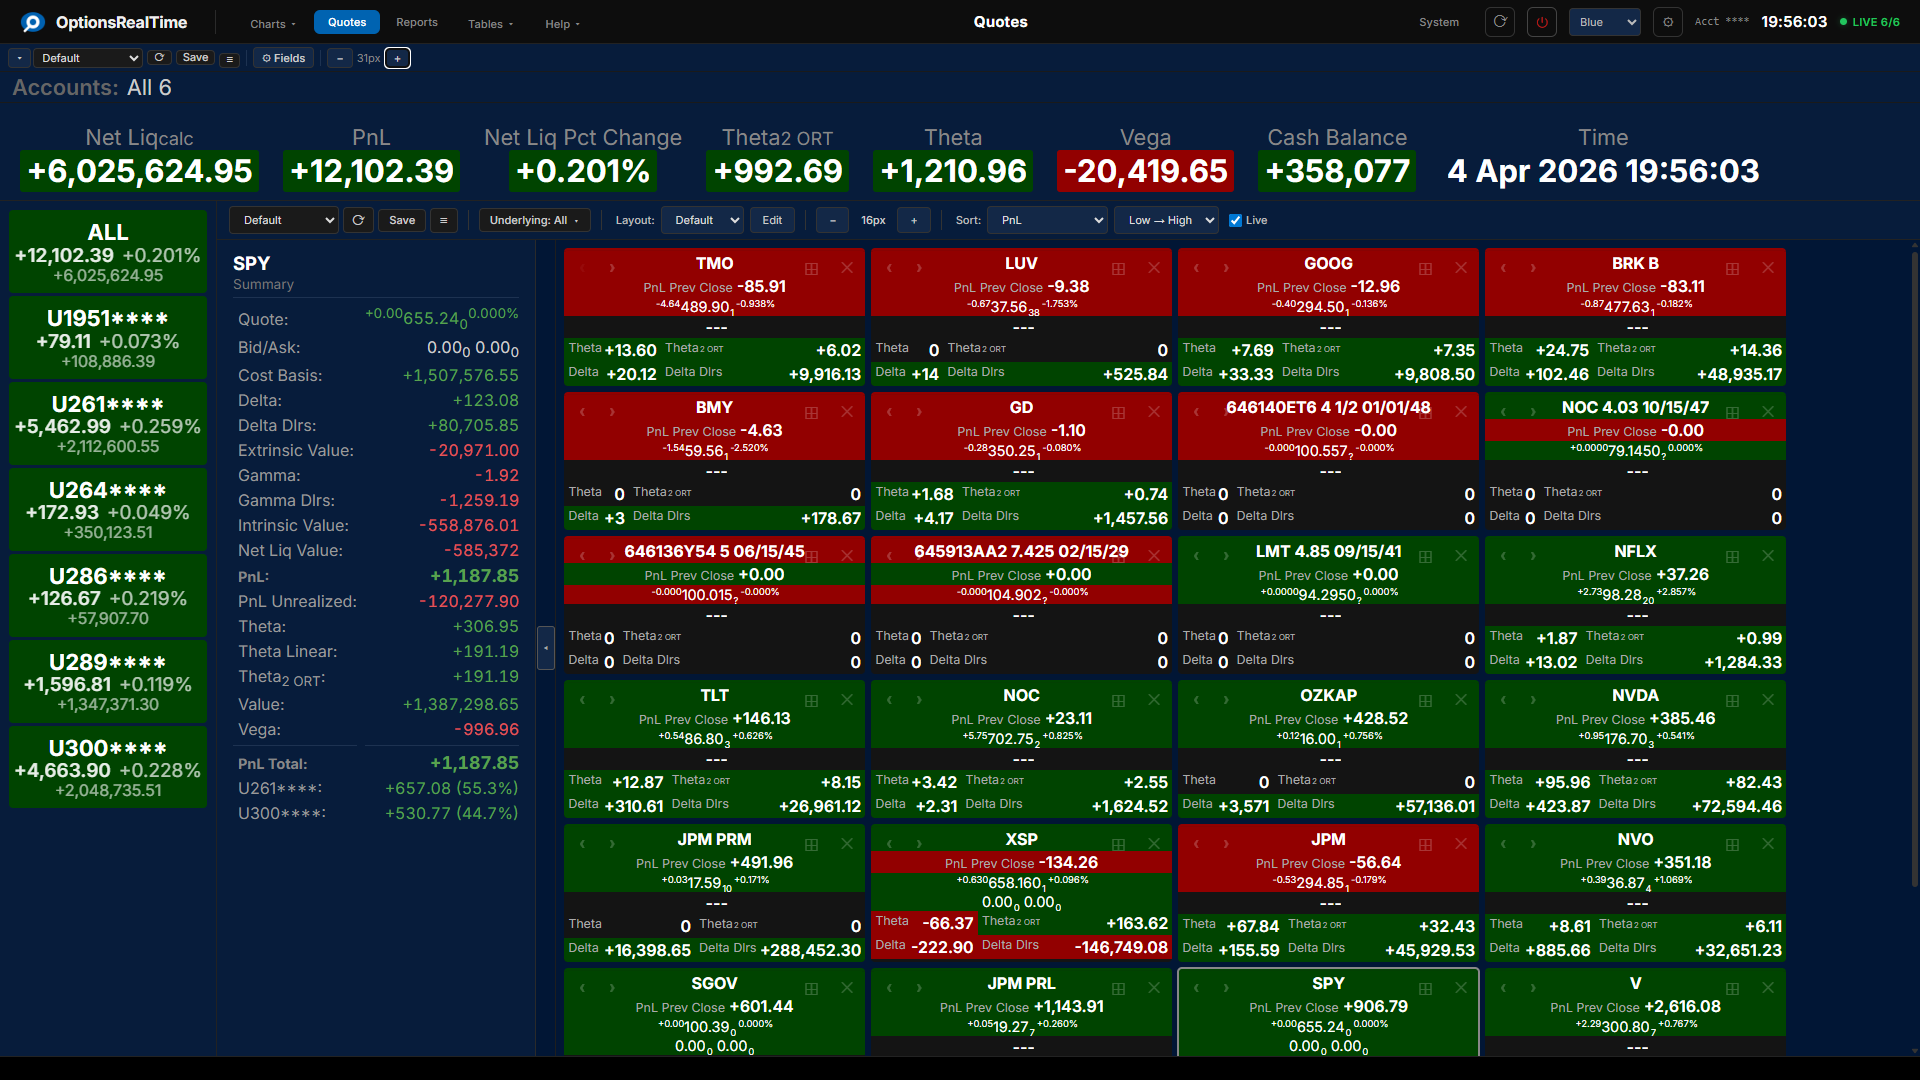1920x1080 pixels.
Task: Open the Default preset dropdown in quotes toolbar
Action: click(x=284, y=220)
